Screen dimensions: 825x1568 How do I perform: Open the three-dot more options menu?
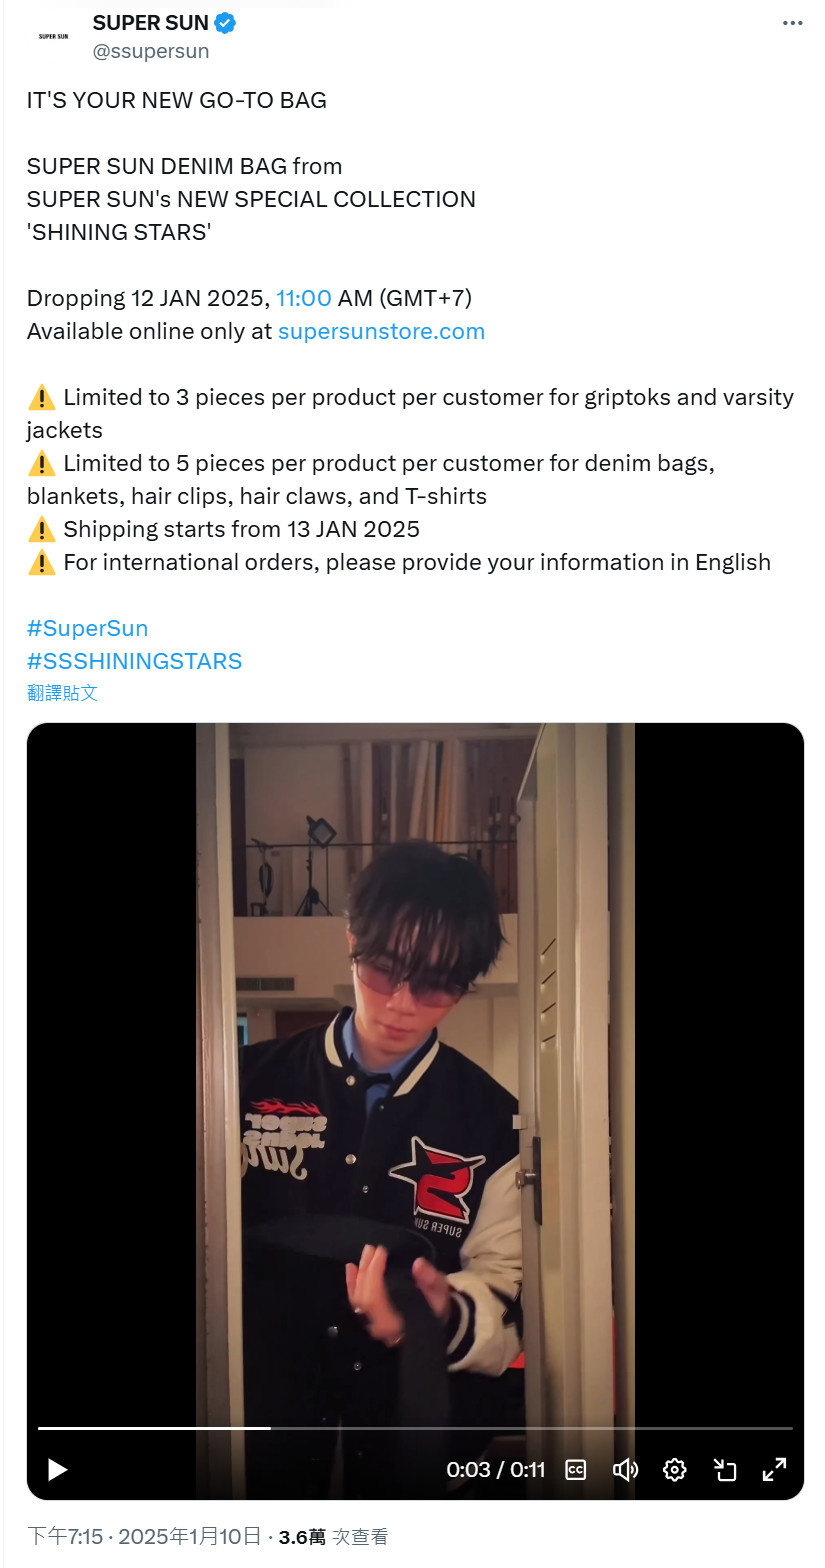(x=792, y=22)
